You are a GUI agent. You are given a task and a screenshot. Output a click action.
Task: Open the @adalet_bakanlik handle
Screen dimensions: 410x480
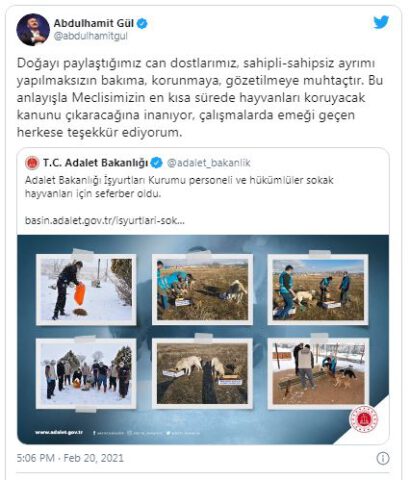click(208, 163)
